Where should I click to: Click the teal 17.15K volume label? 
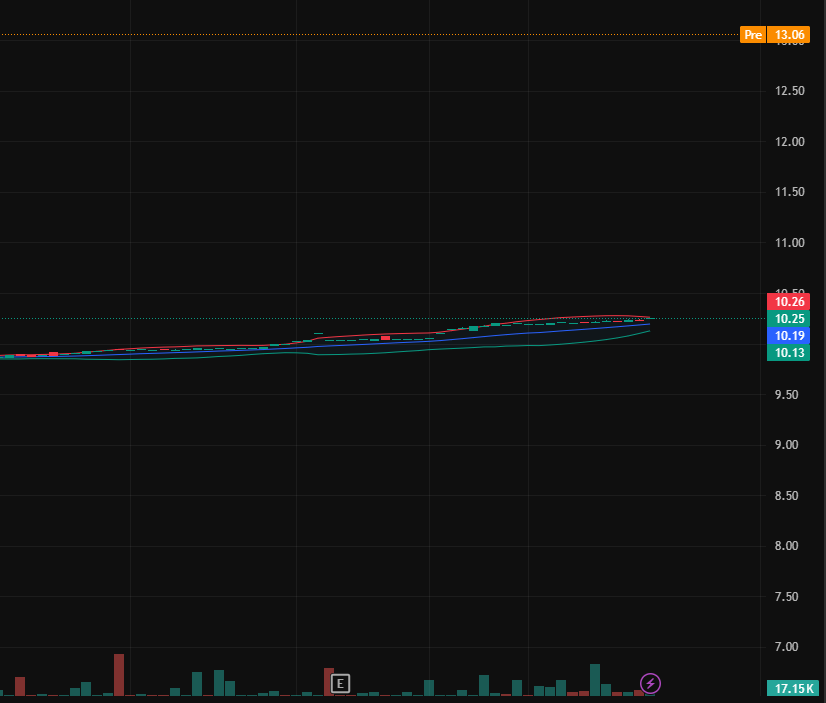coord(791,688)
